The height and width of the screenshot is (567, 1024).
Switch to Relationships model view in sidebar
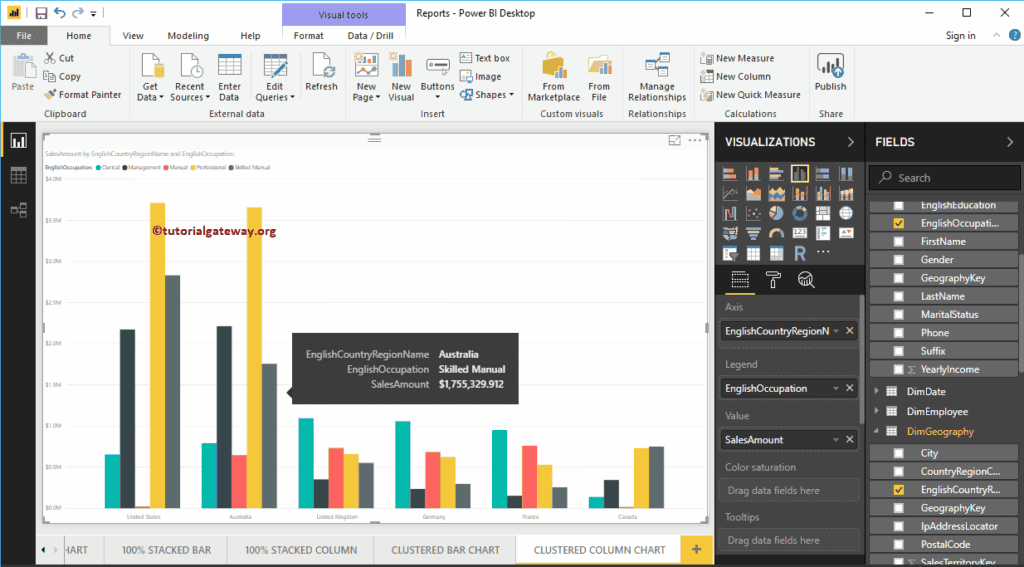click(x=18, y=210)
